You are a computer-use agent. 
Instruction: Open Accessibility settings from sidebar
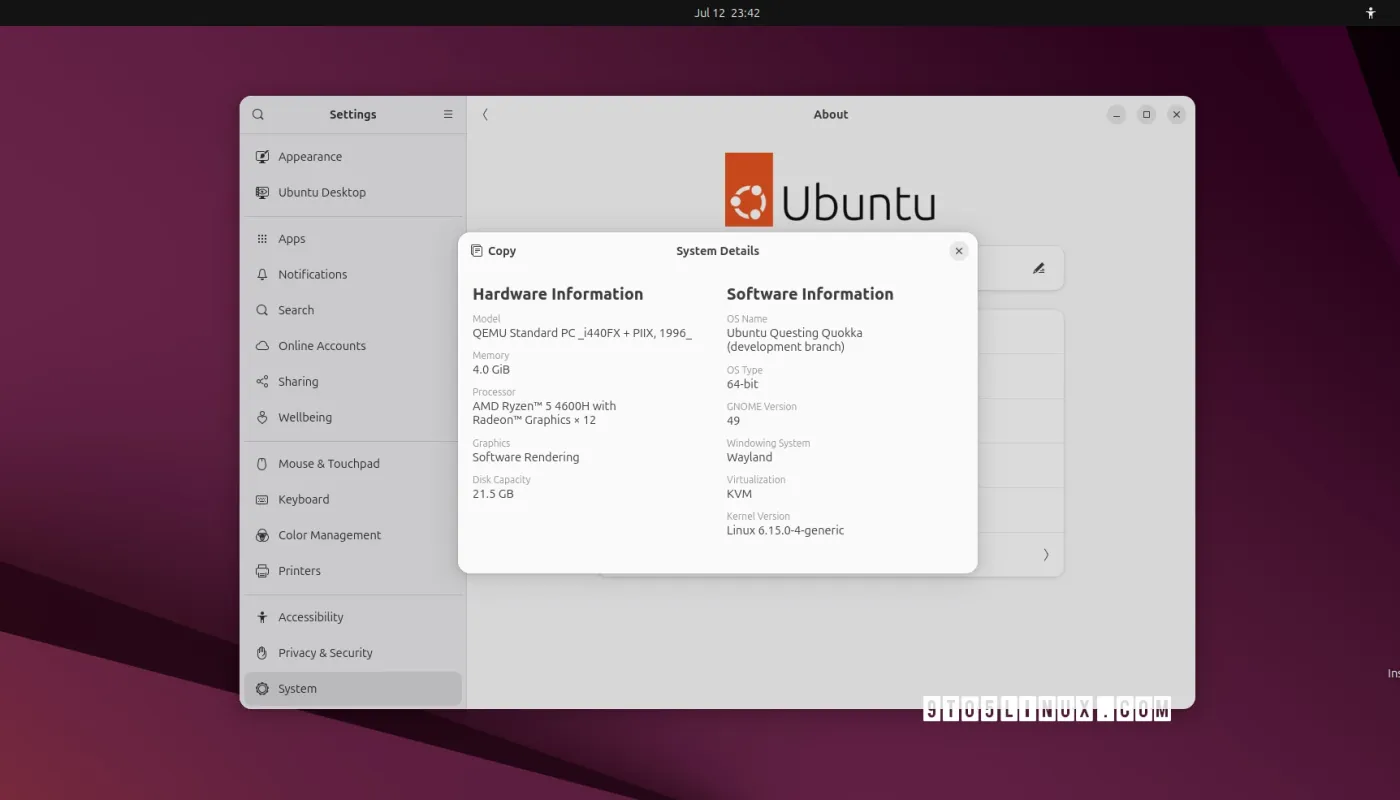click(x=353, y=617)
